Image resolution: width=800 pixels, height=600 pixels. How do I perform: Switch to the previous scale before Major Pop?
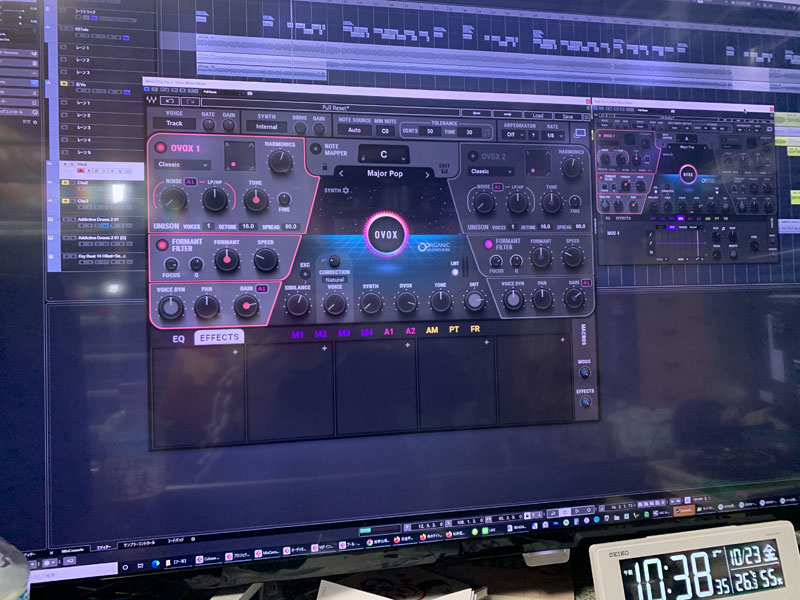341,173
